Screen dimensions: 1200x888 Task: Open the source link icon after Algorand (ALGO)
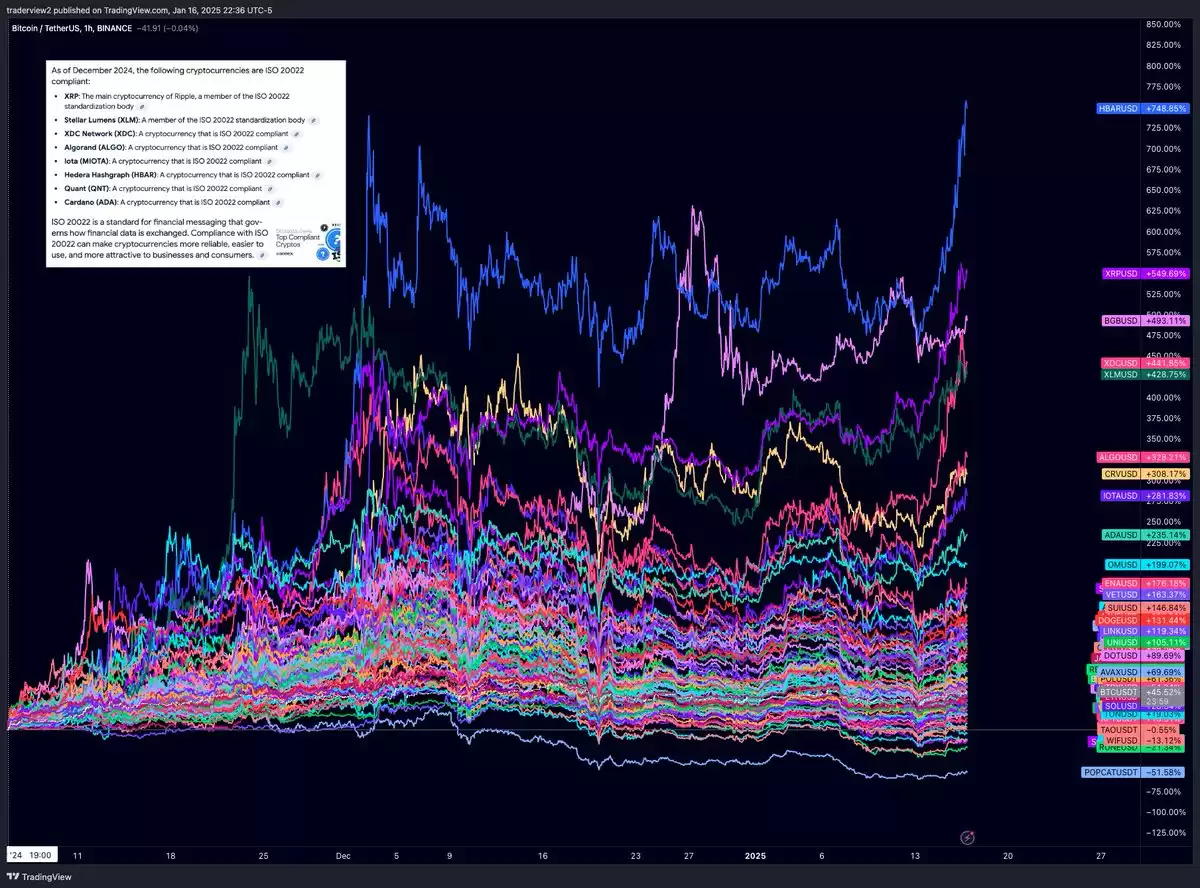coord(286,147)
